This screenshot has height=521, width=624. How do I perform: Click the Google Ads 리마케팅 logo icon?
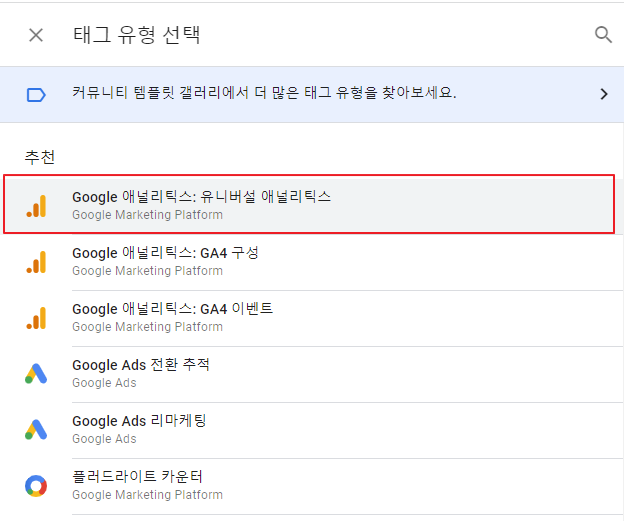36,430
